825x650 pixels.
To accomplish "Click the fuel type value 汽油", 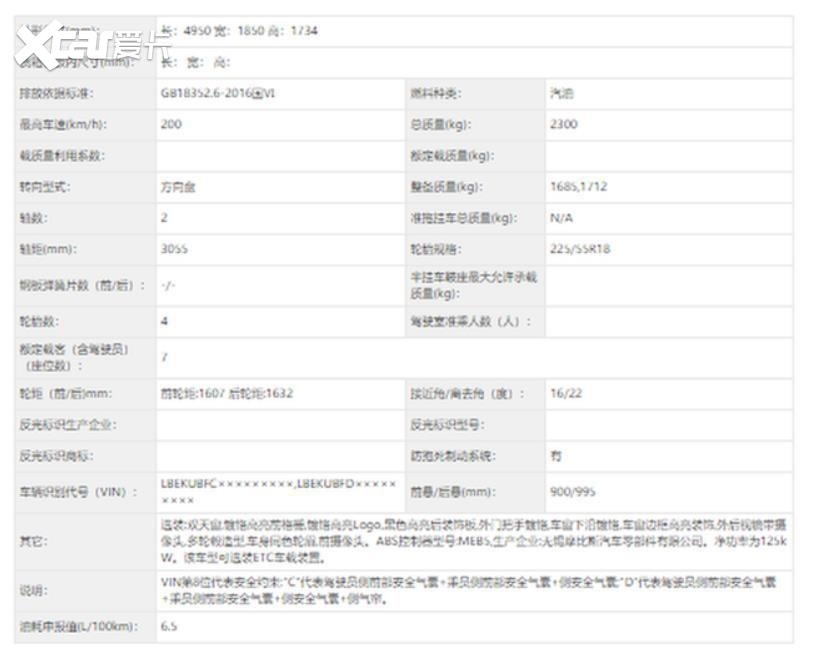I will coord(562,93).
